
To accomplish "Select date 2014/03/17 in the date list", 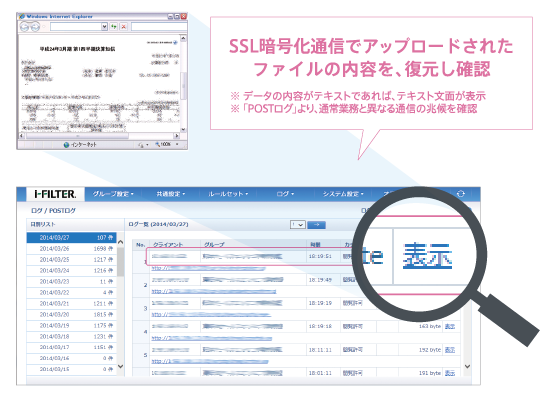I will tap(72, 347).
